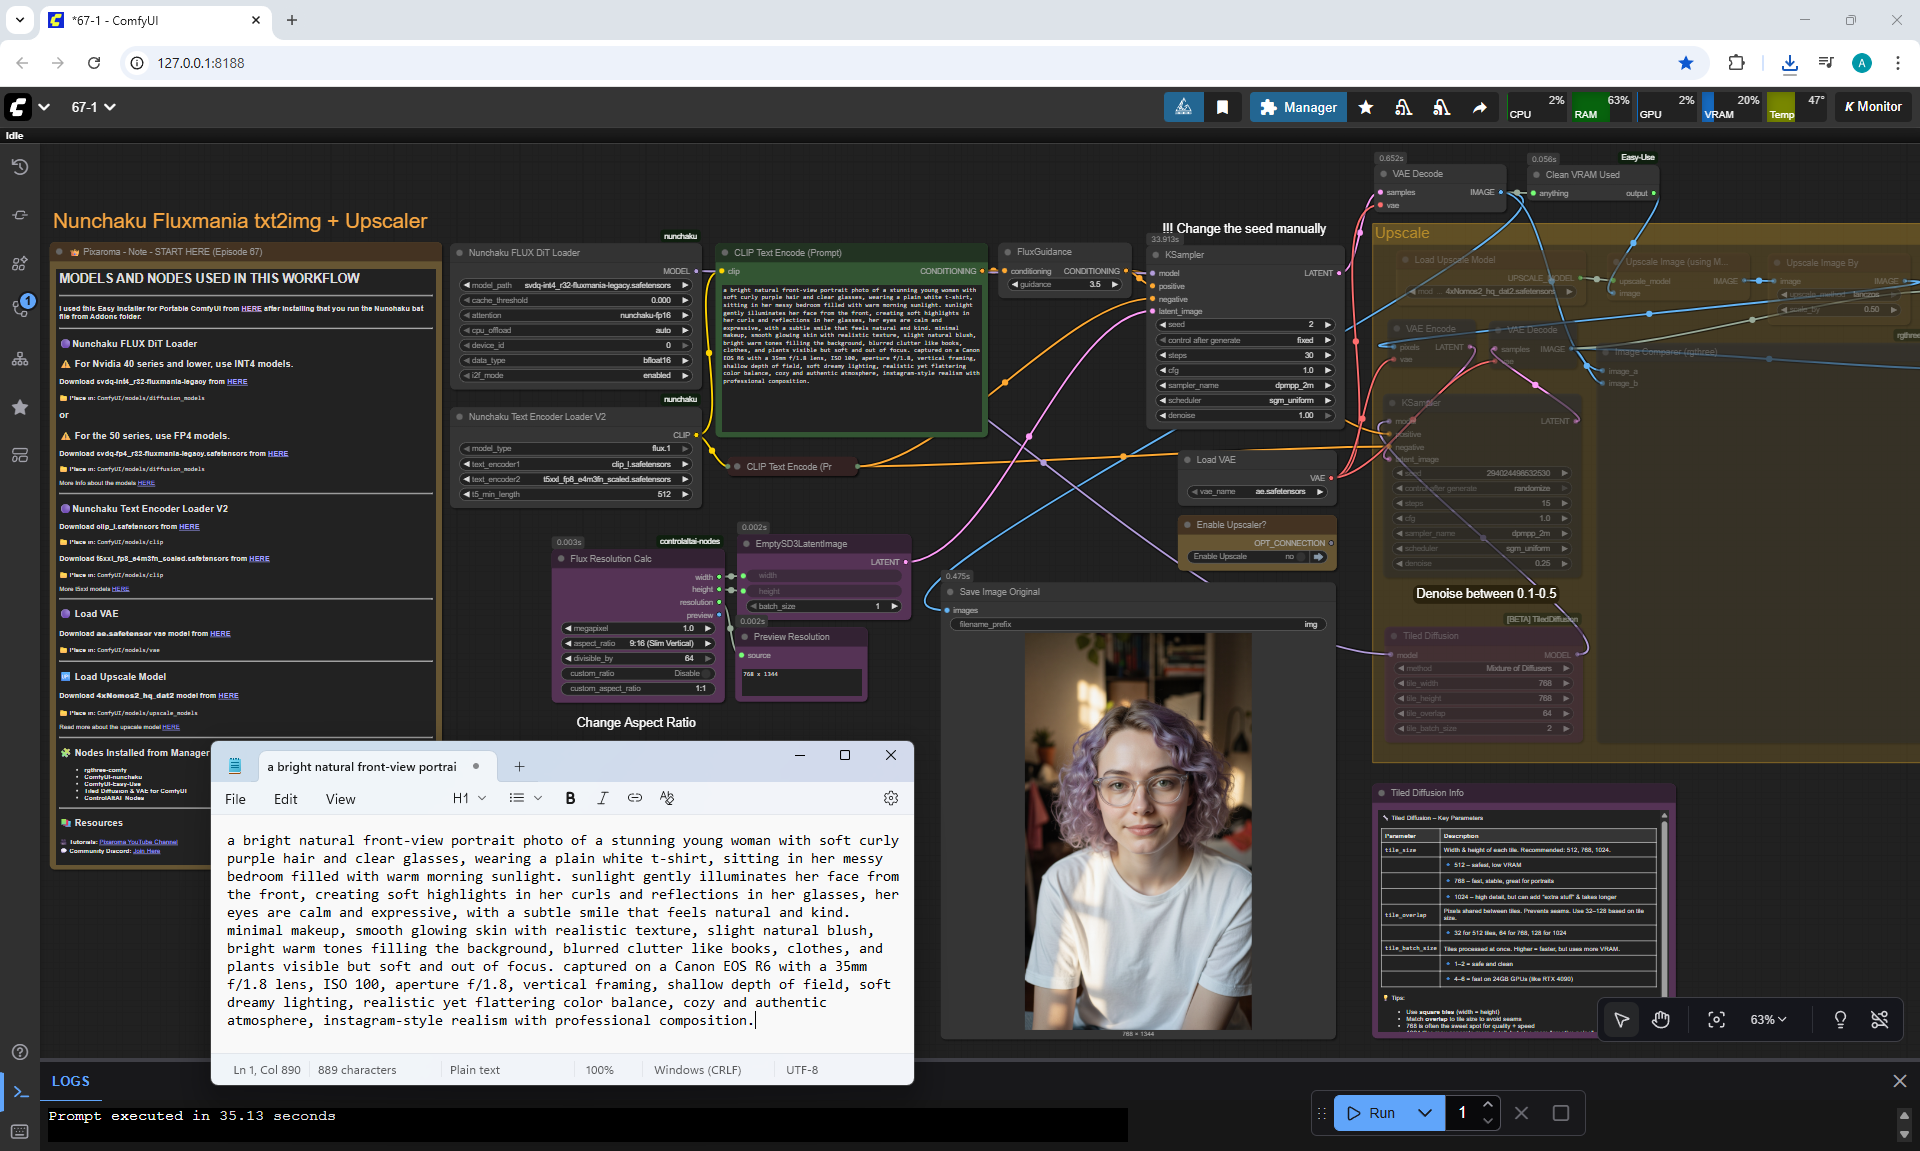Open the View menu in Notepad
This screenshot has width=1920, height=1151.
coord(340,799)
